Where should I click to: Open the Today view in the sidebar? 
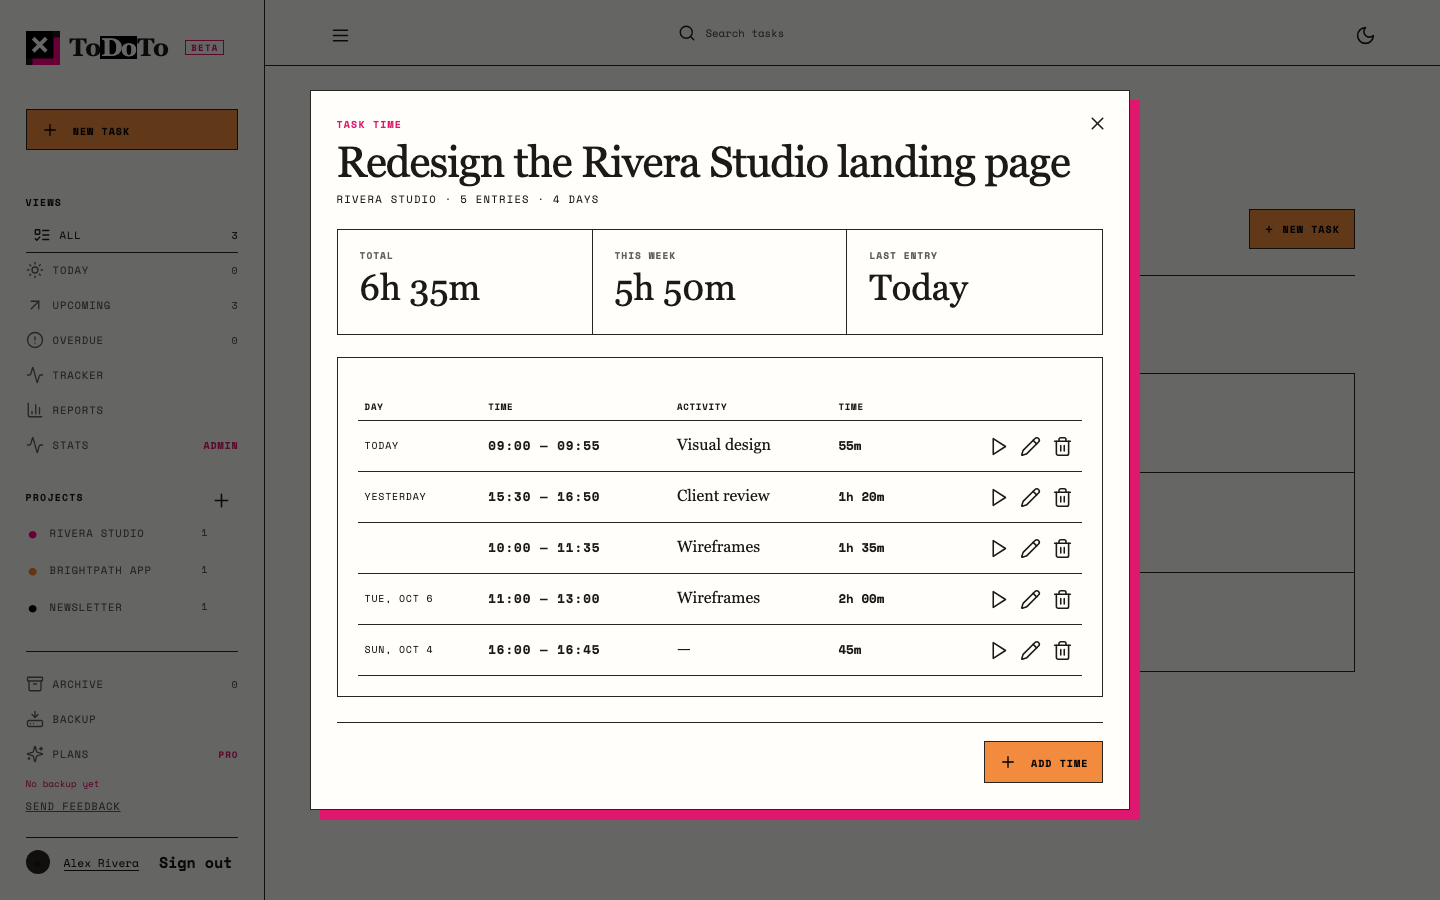tap(132, 270)
